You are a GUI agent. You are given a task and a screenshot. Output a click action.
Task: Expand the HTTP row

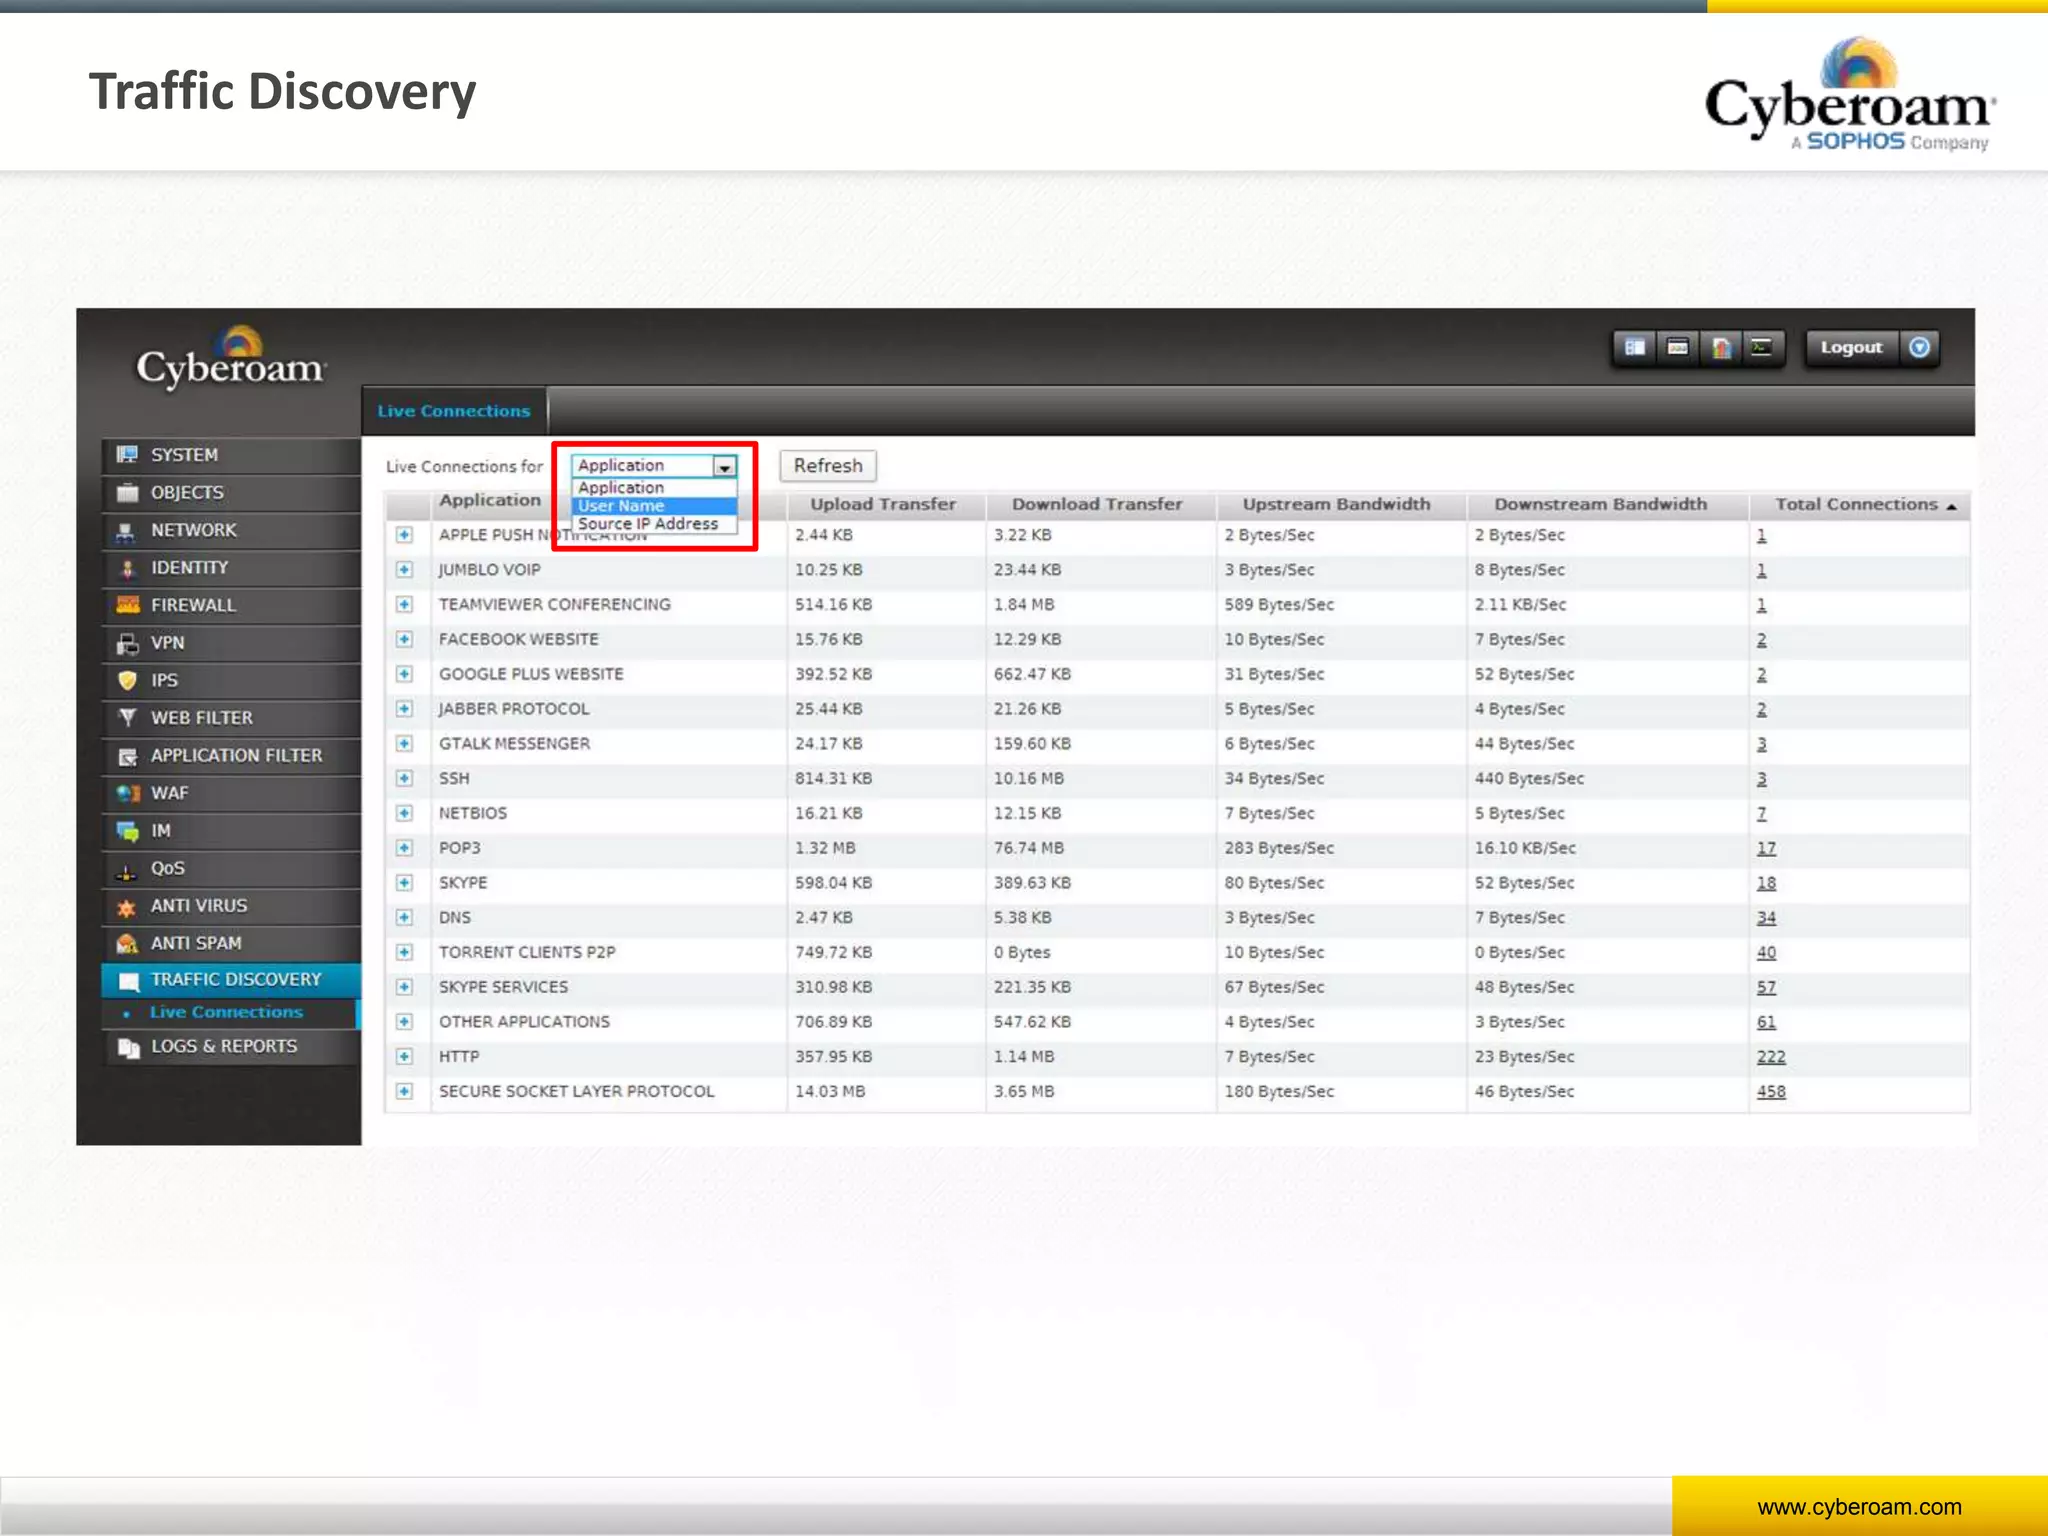pyautogui.click(x=404, y=1057)
